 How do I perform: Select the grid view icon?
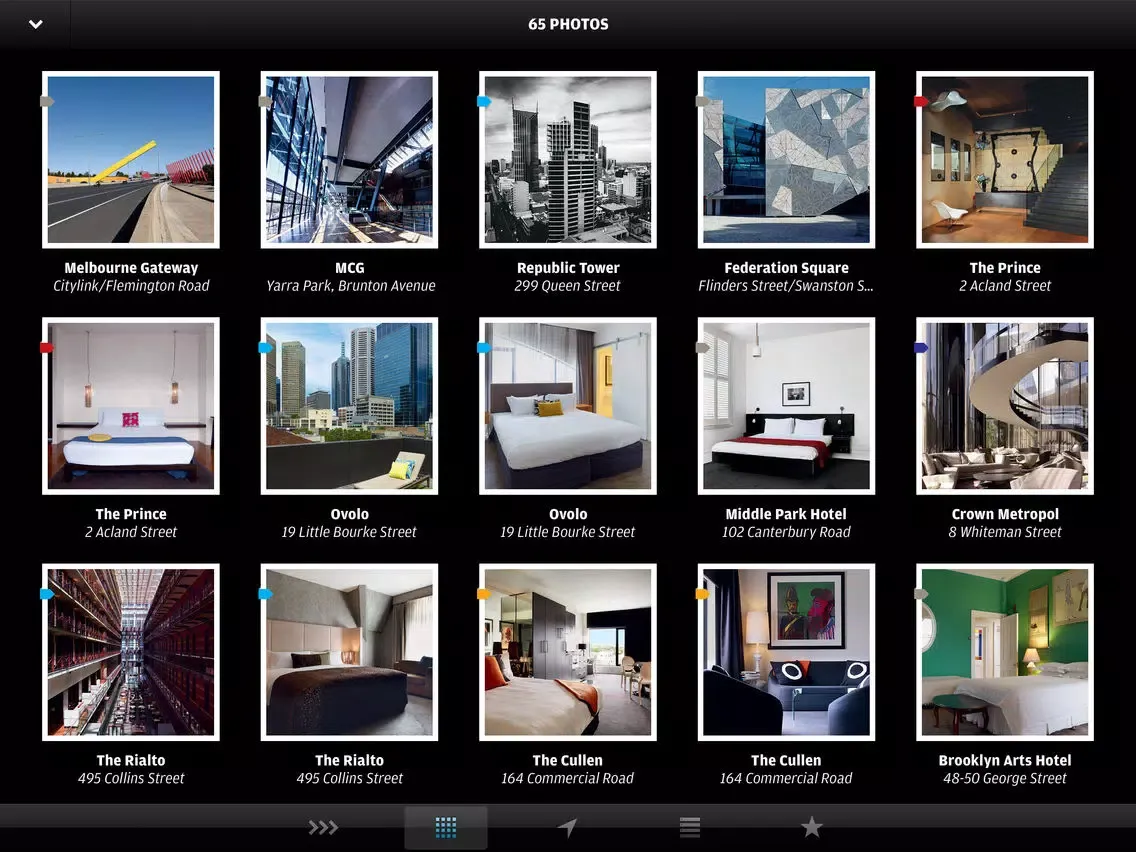(x=446, y=827)
